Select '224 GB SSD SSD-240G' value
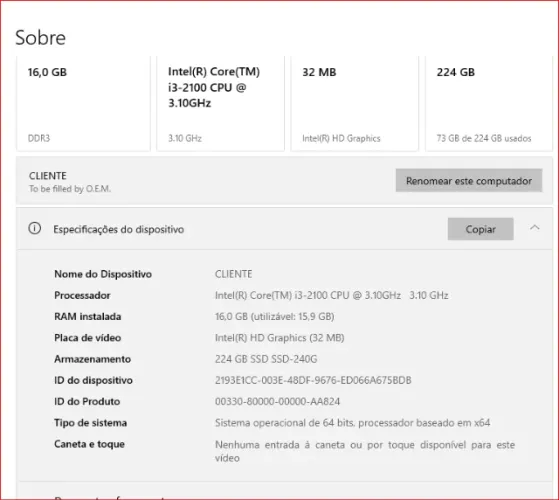This screenshot has height=500, width=559. pos(266,359)
